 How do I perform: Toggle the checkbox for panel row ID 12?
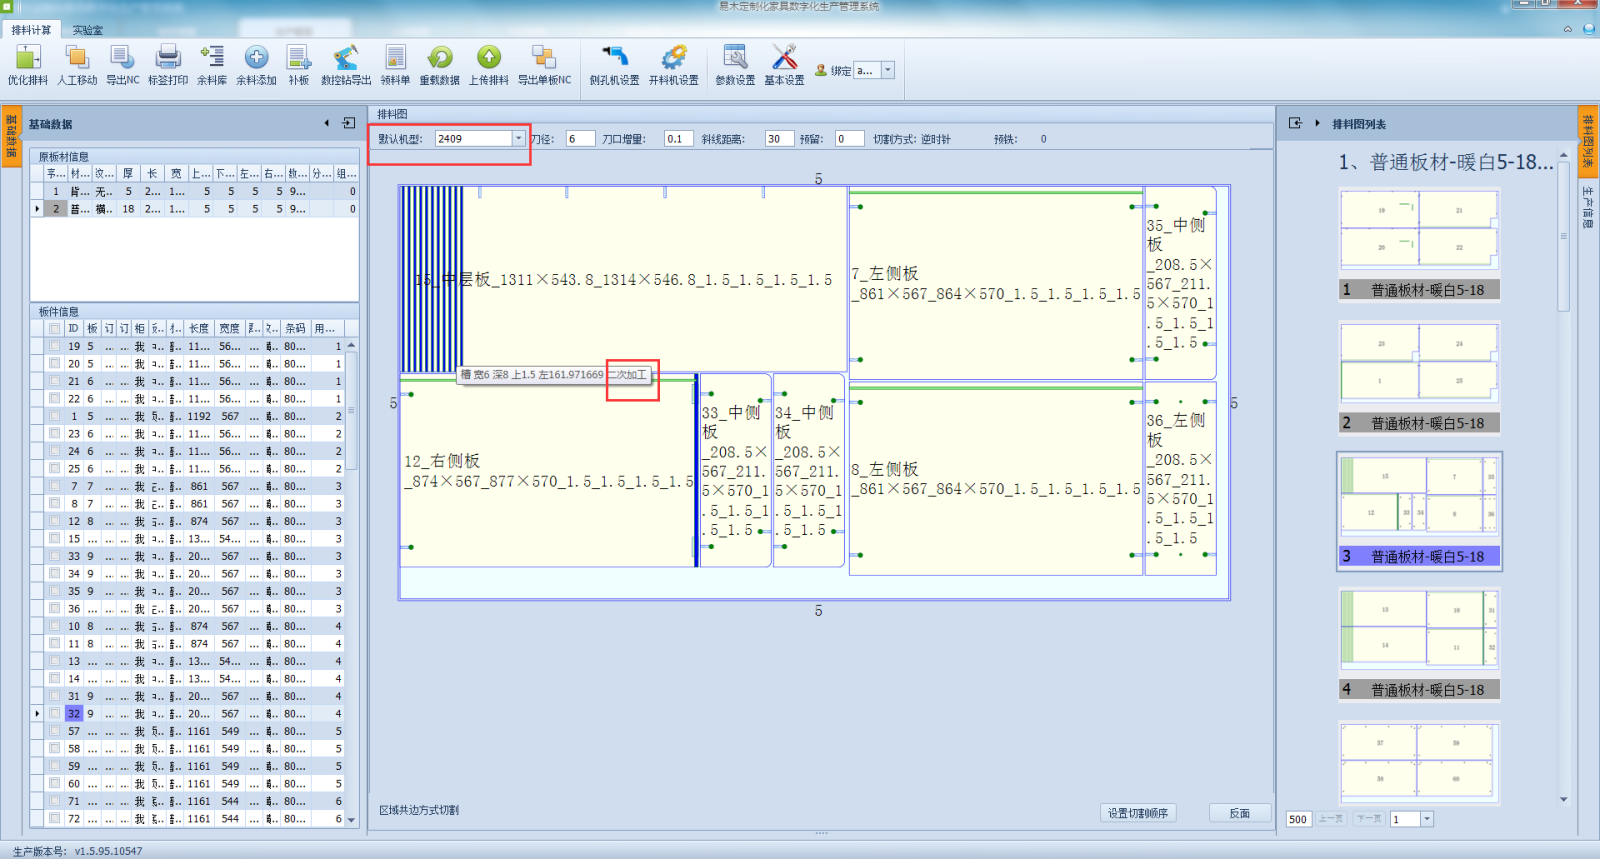coord(55,521)
